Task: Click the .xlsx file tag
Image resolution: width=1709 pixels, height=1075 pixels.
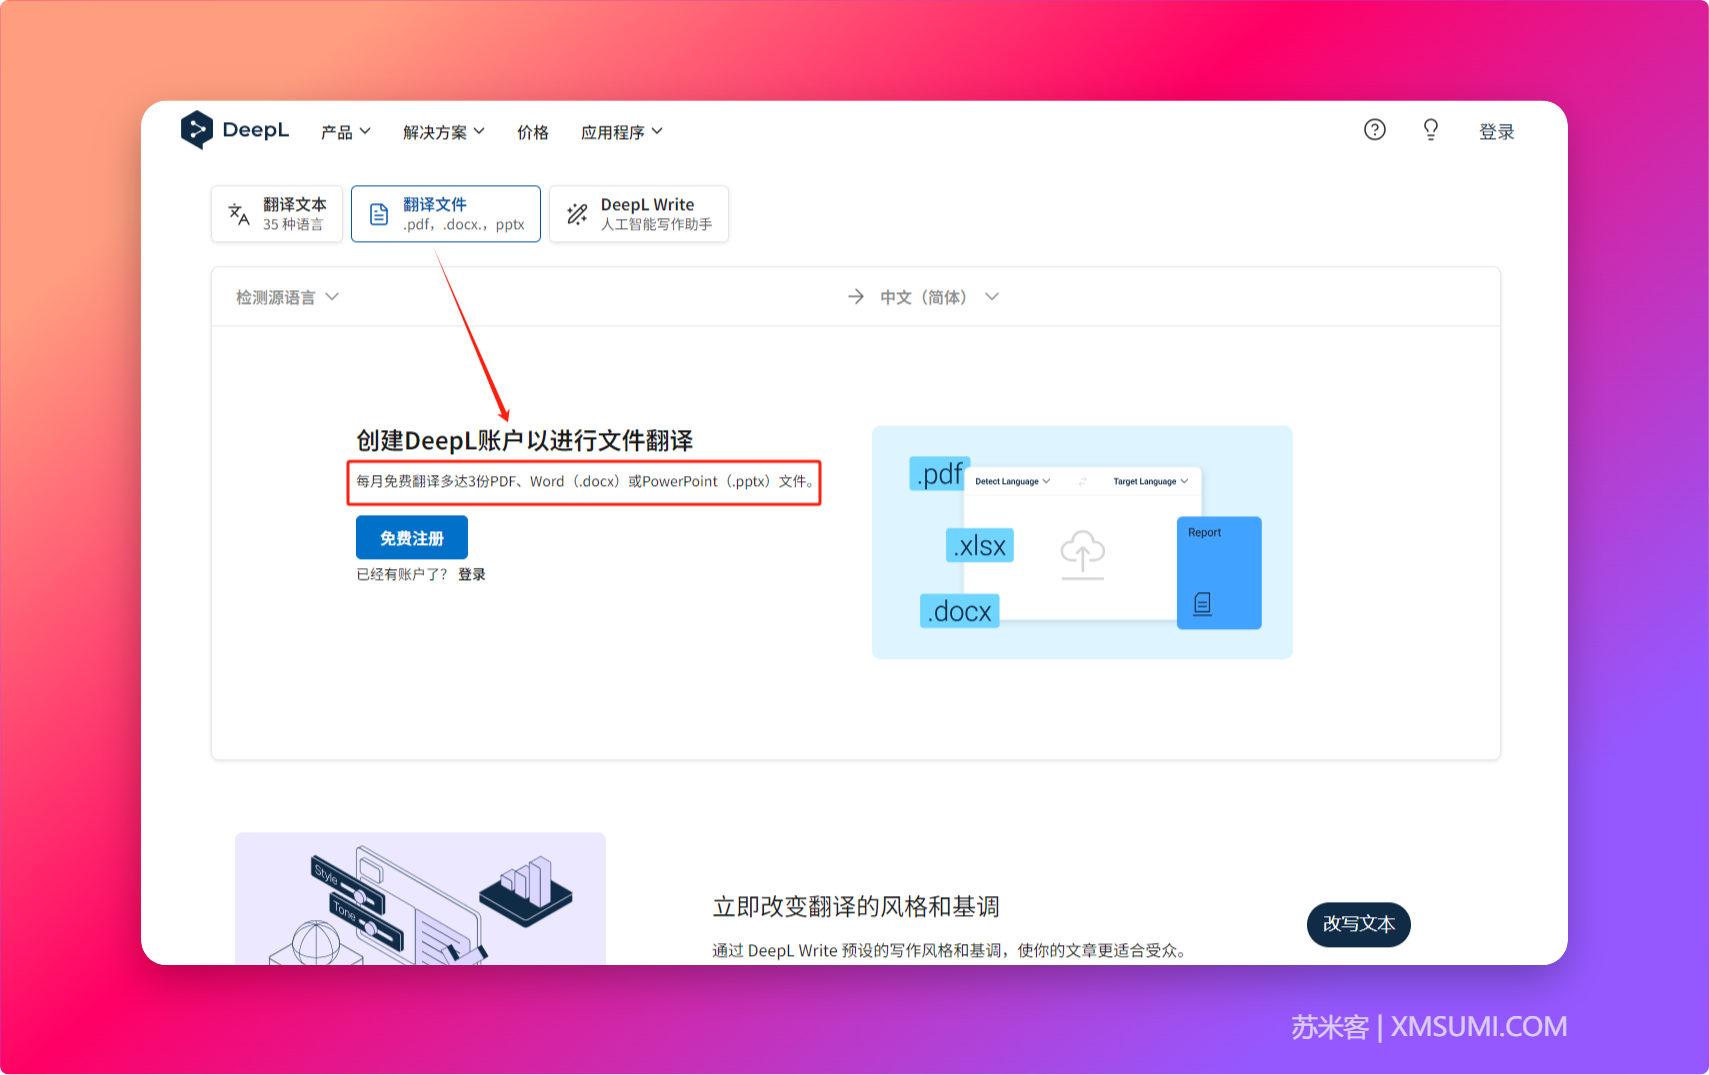Action: pyautogui.click(x=980, y=545)
